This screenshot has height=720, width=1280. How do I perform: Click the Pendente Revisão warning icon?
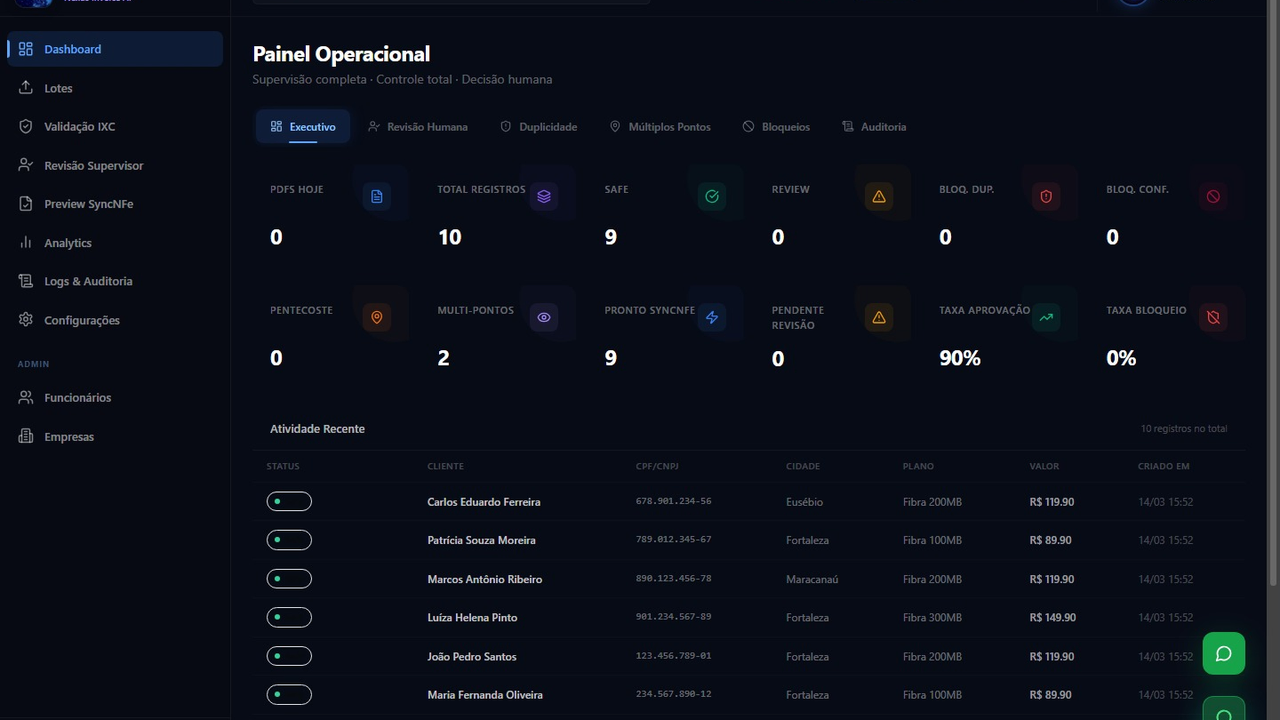coord(879,317)
